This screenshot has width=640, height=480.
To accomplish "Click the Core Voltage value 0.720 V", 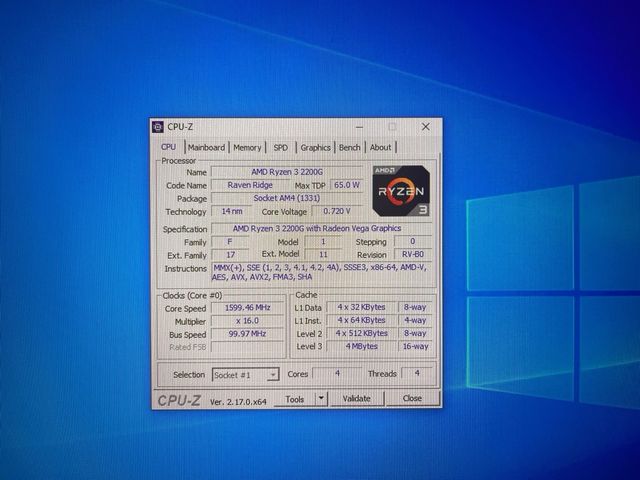I will point(337,211).
